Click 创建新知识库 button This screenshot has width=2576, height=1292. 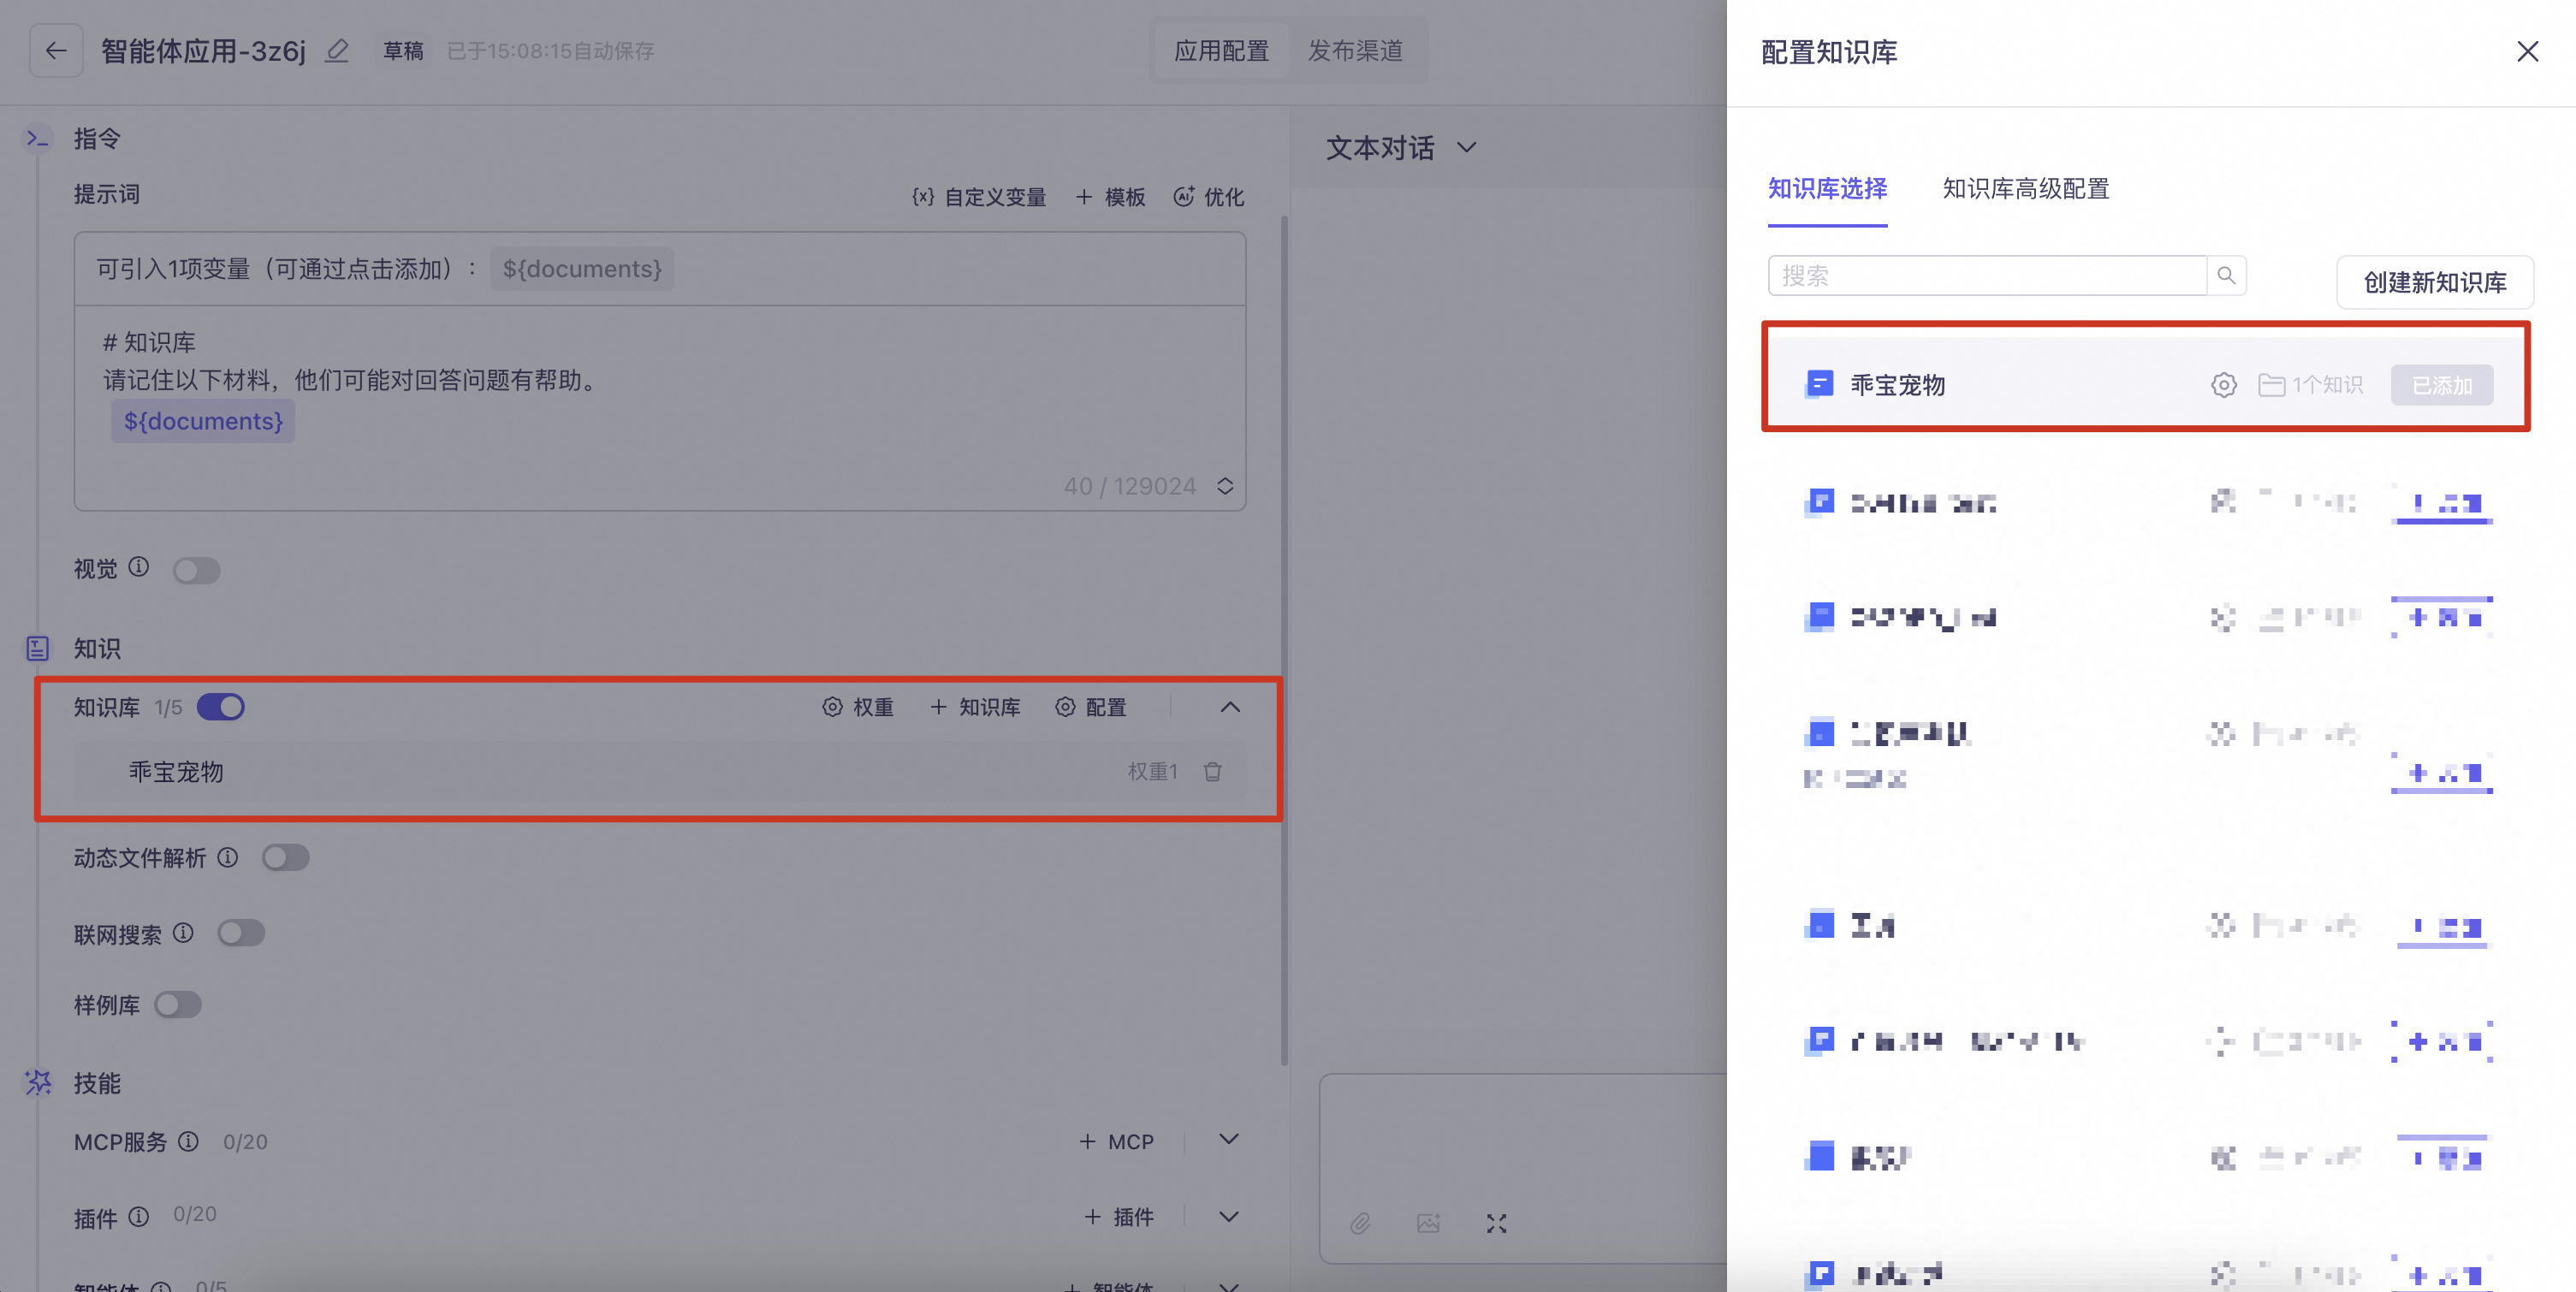point(2434,283)
